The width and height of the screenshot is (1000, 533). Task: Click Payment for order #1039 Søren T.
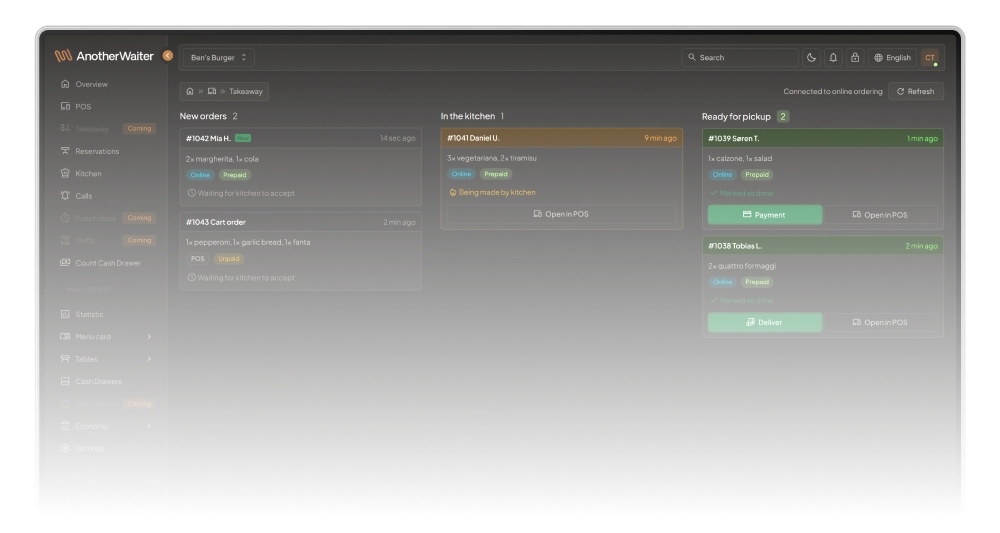(x=765, y=215)
